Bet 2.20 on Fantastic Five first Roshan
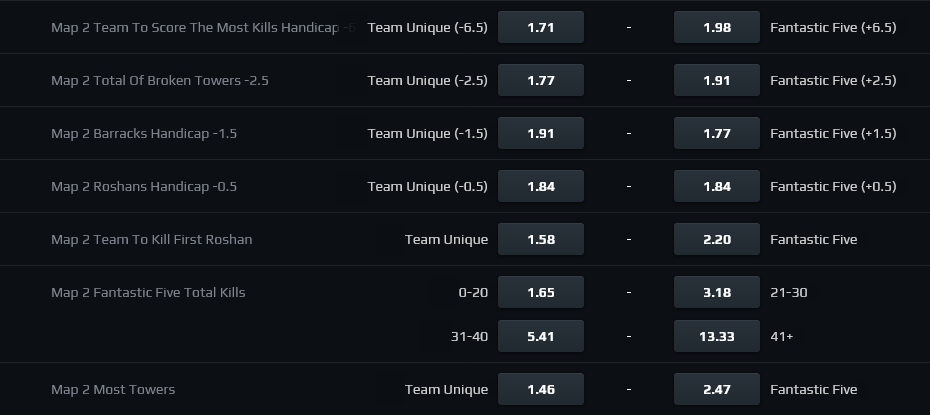 [x=716, y=239]
